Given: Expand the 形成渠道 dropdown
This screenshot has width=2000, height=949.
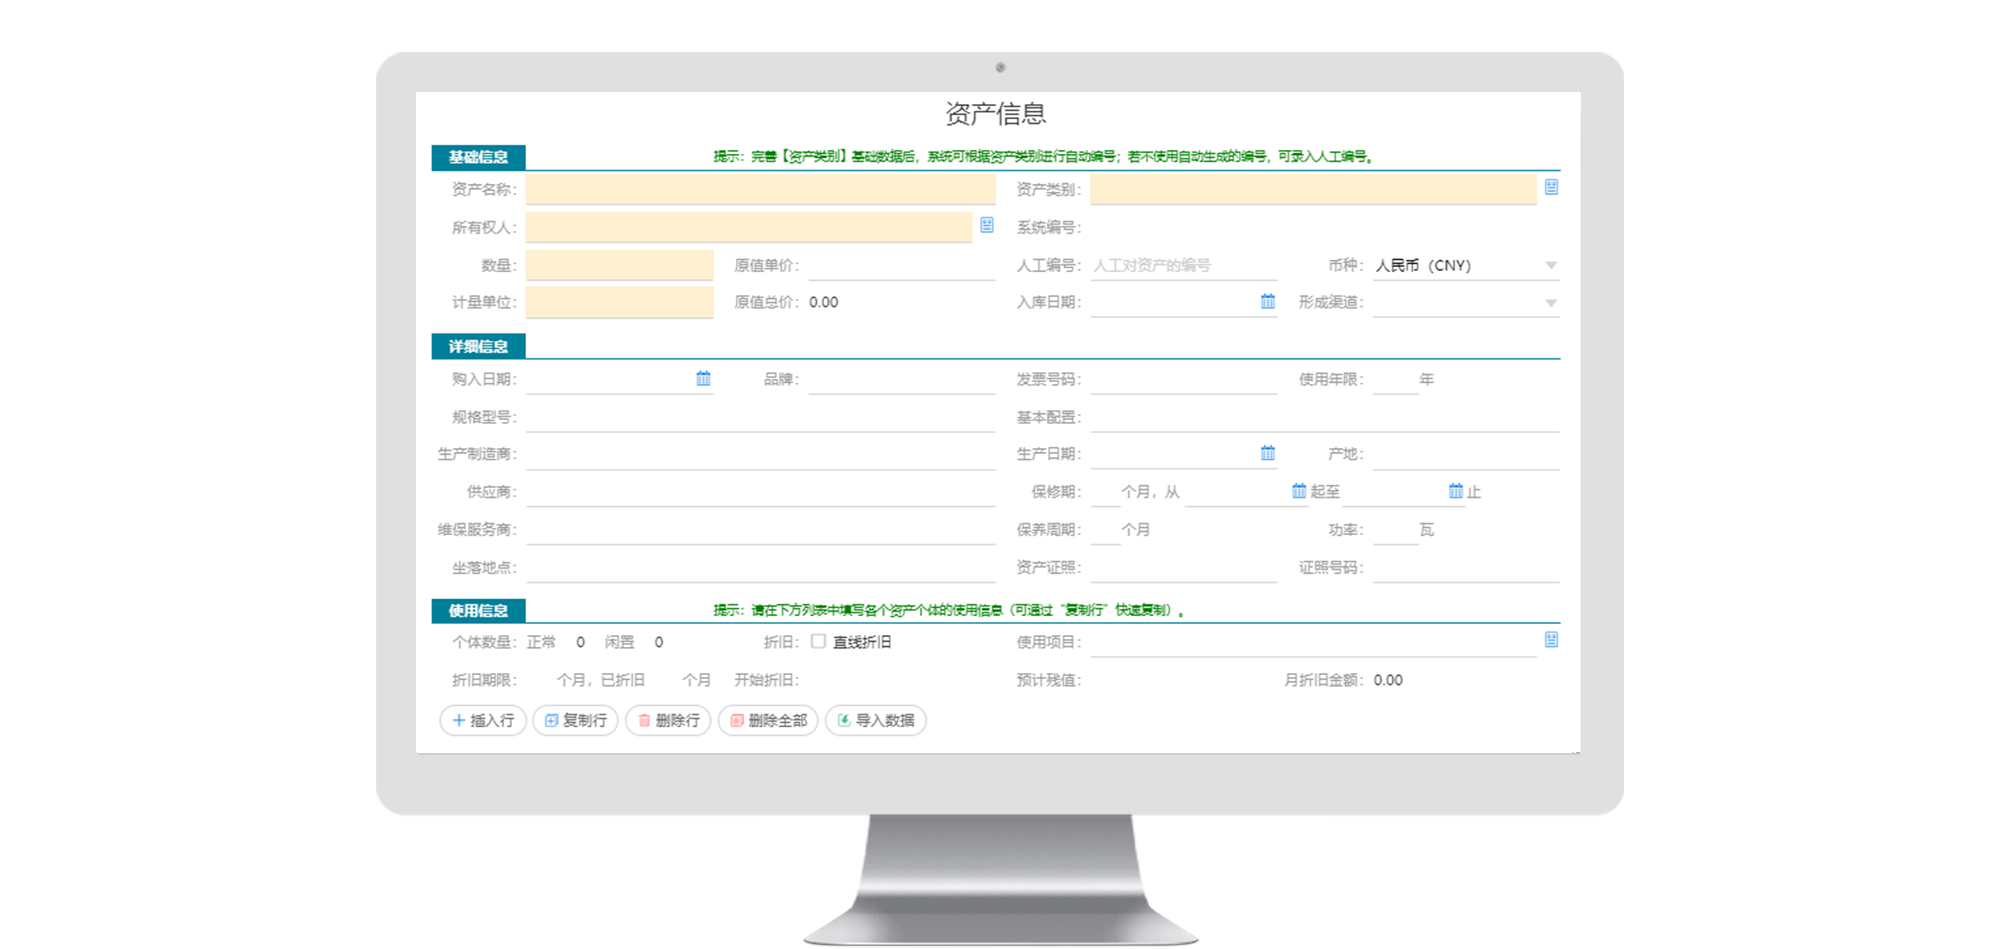Looking at the screenshot, I should pyautogui.click(x=1551, y=303).
